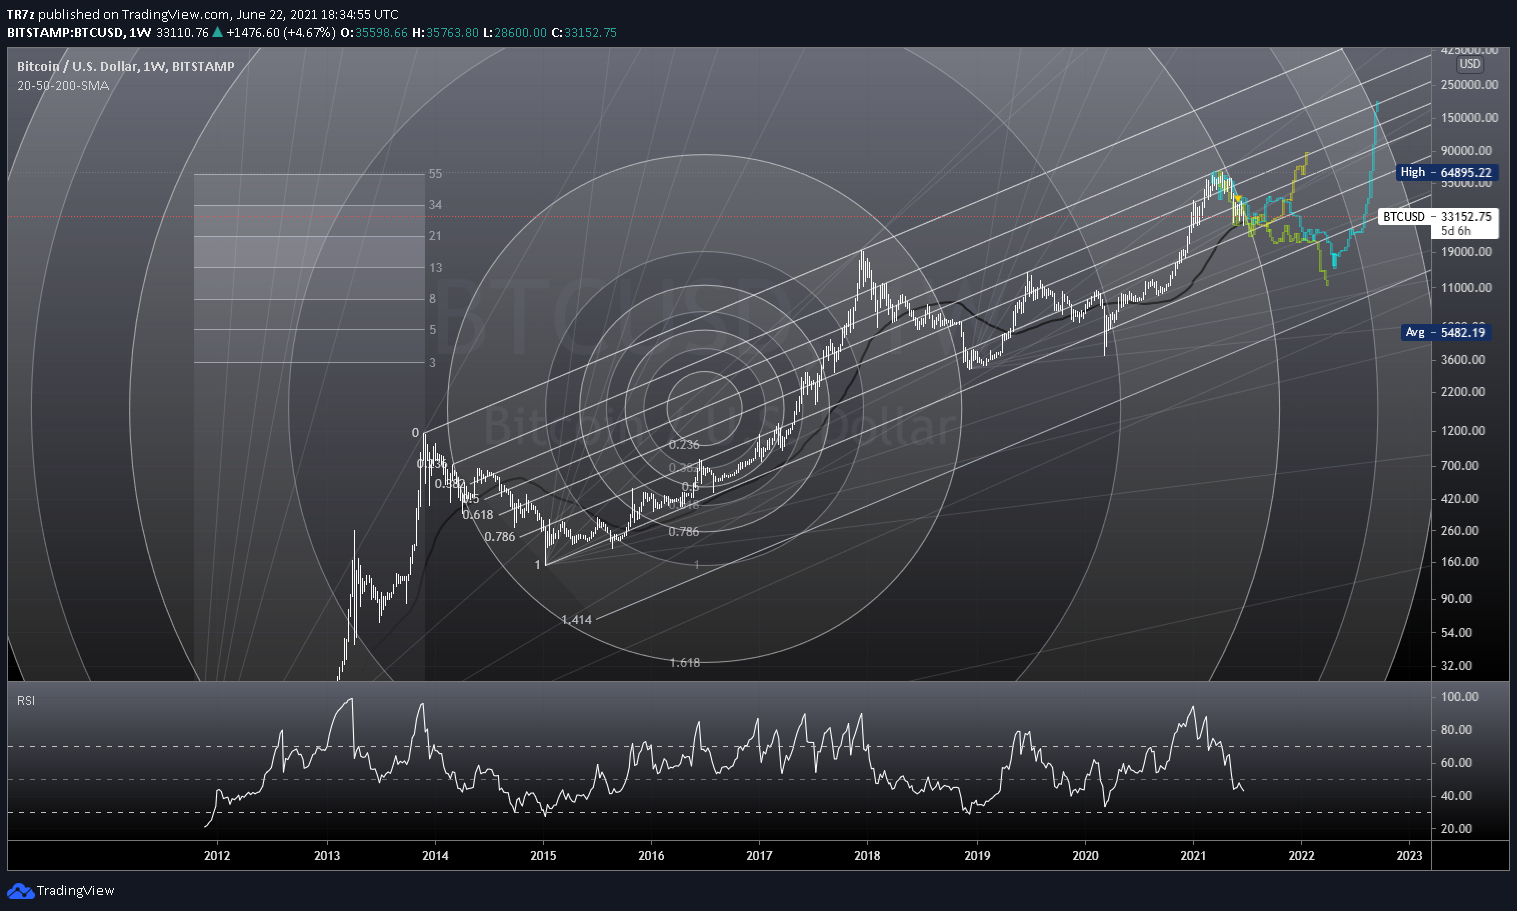Click the TradingView cloud logo icon

20,891
